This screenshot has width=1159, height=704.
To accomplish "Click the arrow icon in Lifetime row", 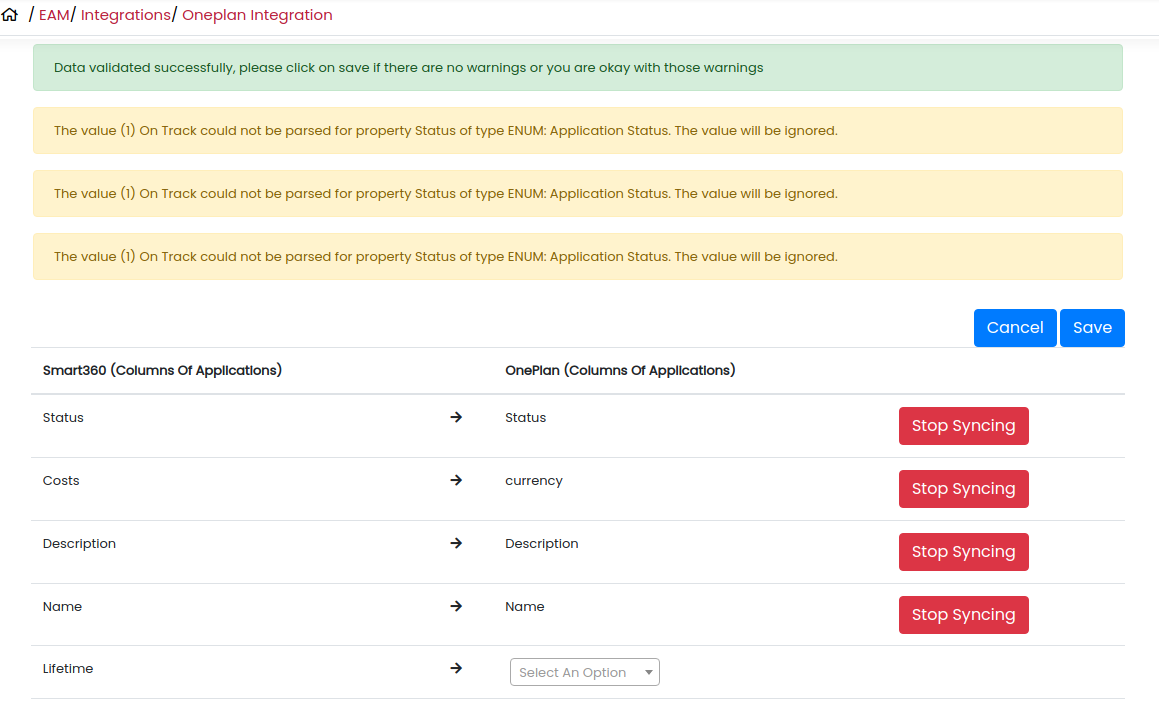I will coord(456,668).
